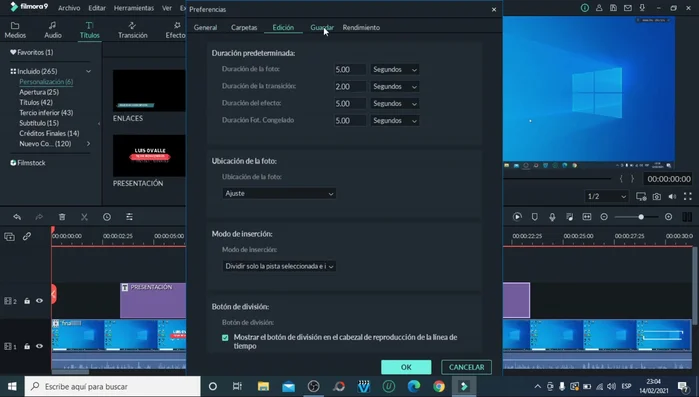Viewport: 699px width, 397px height.
Task: Lock video track 2
Action: click(27, 301)
